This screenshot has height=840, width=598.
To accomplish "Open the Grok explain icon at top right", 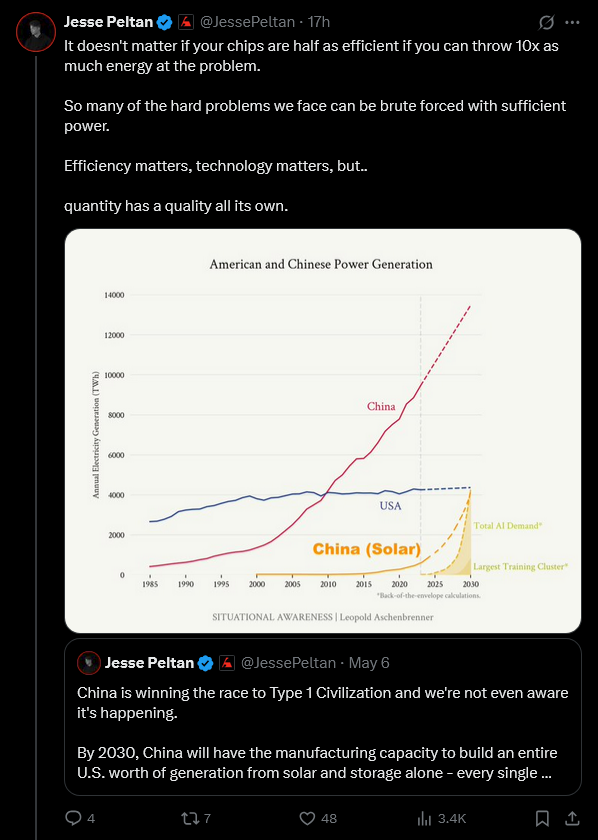I will pos(546,22).
